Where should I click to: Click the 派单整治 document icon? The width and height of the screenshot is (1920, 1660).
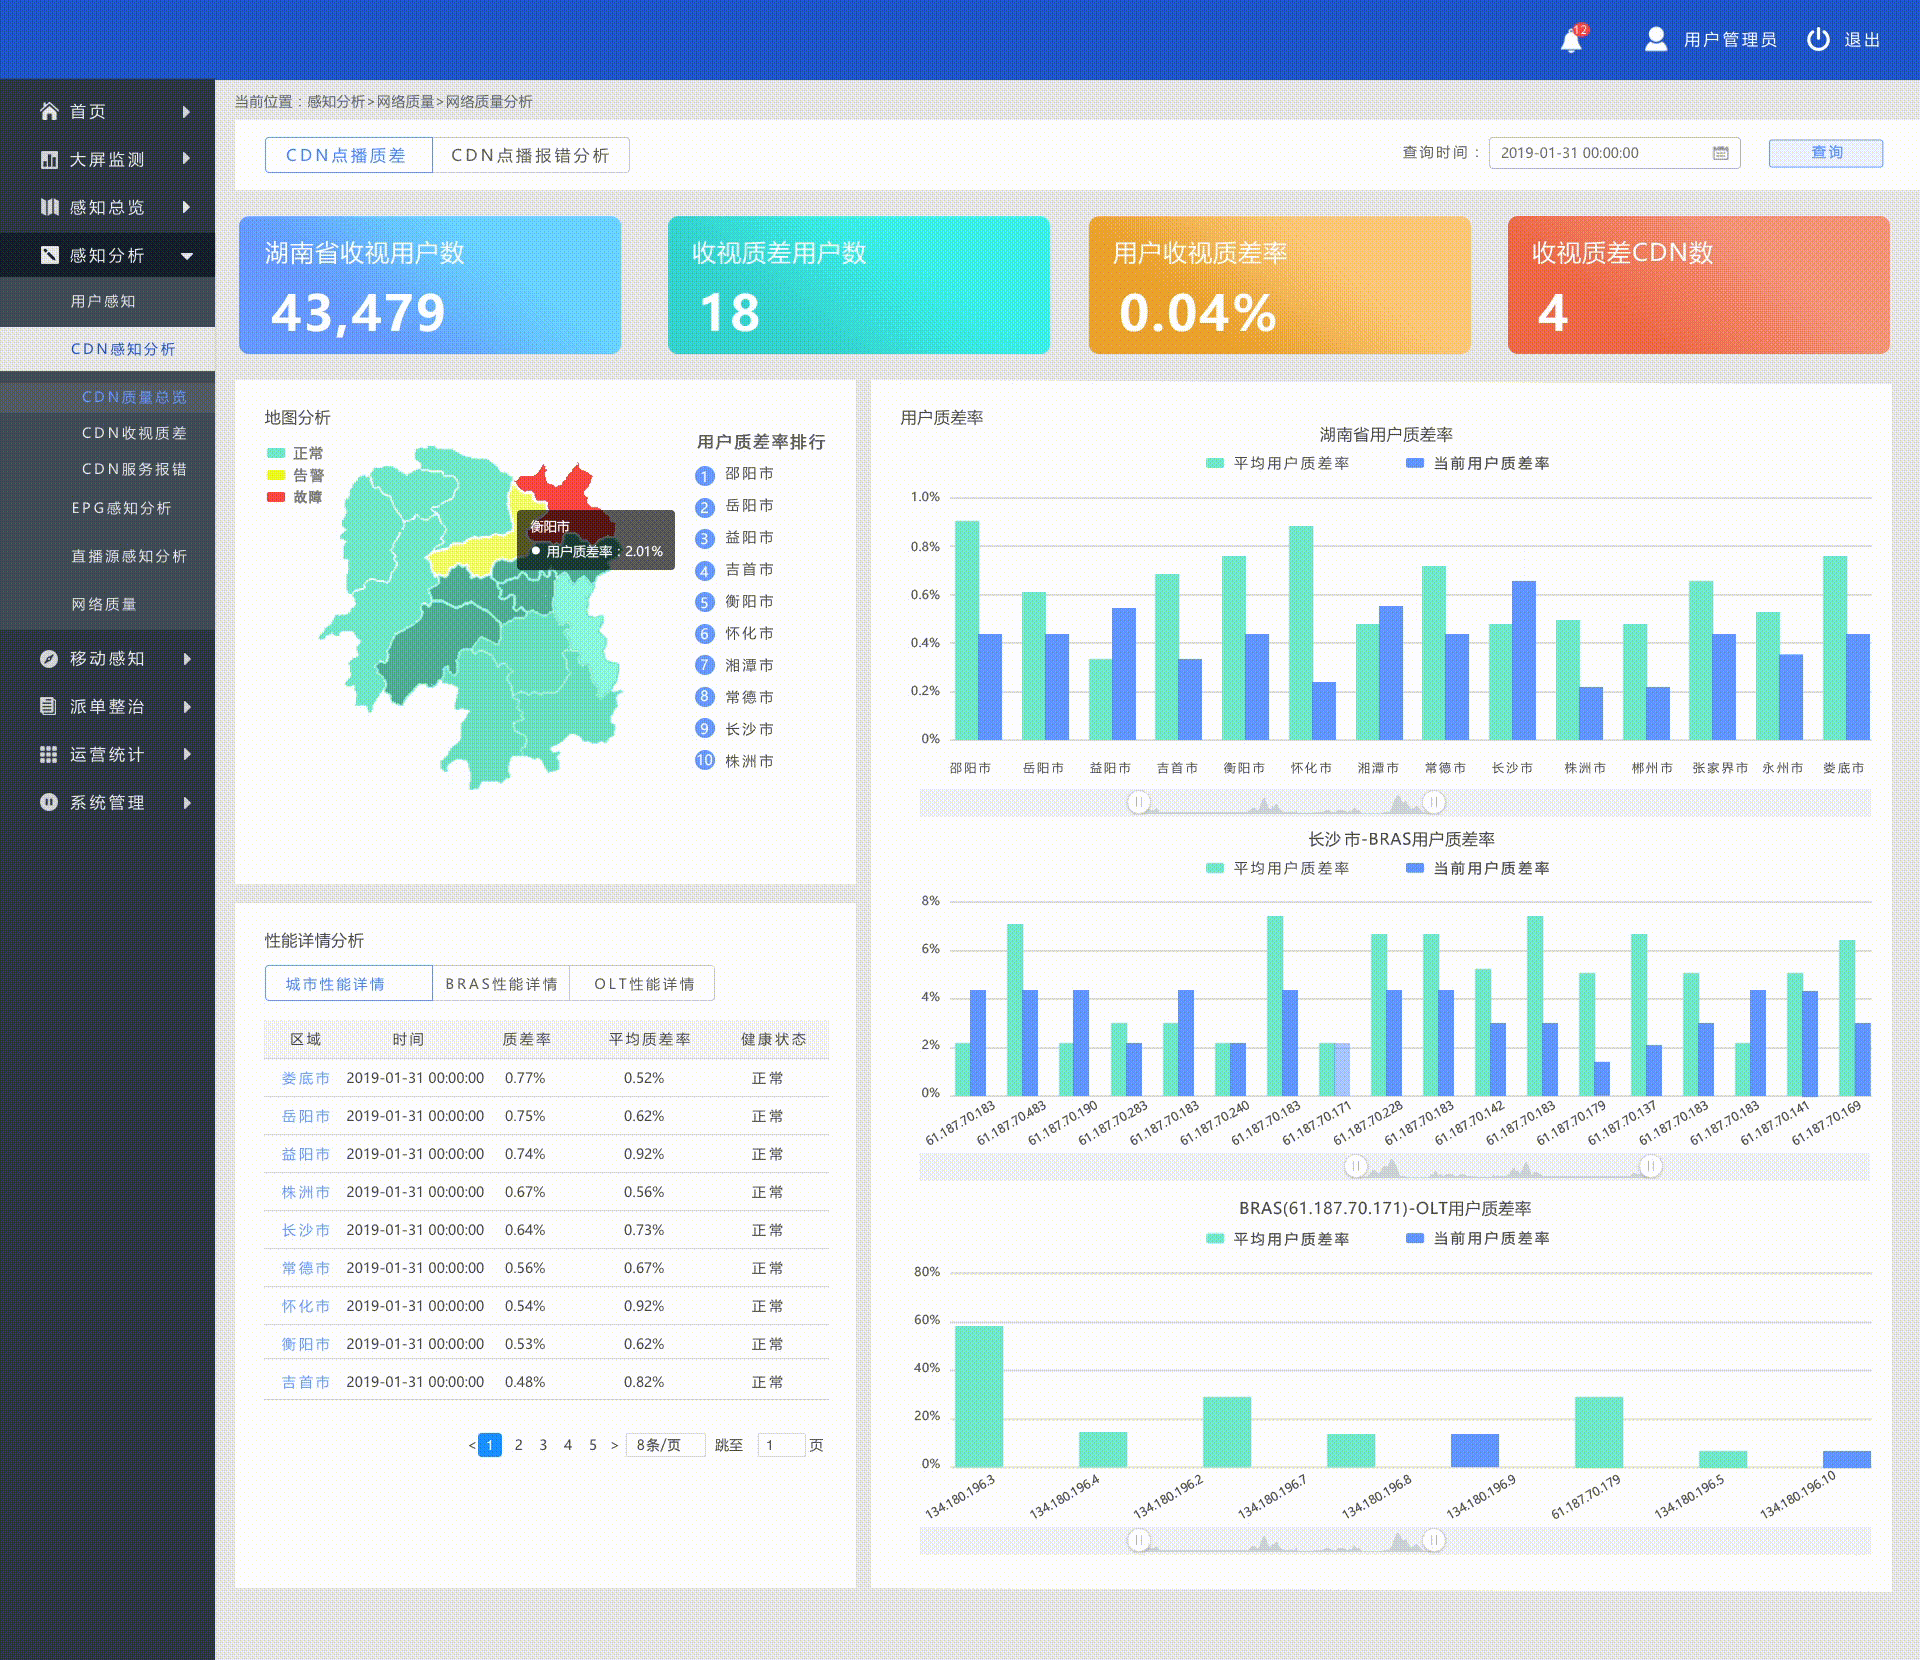pyautogui.click(x=48, y=706)
